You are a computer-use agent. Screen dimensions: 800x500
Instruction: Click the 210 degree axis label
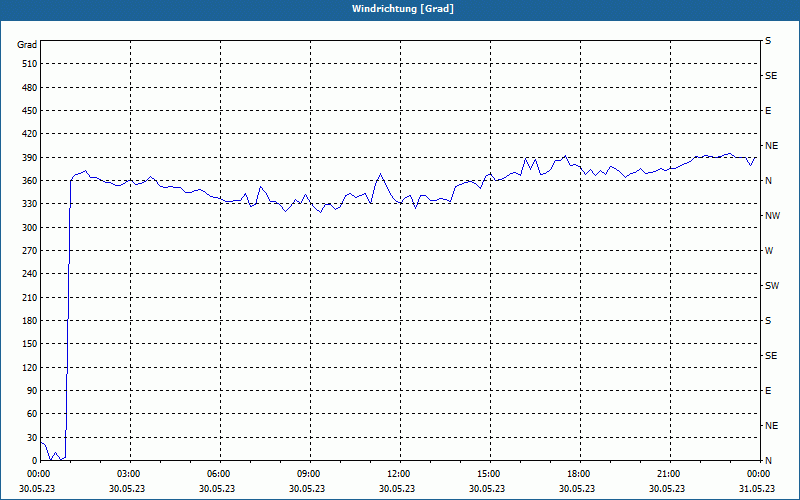pos(30,297)
